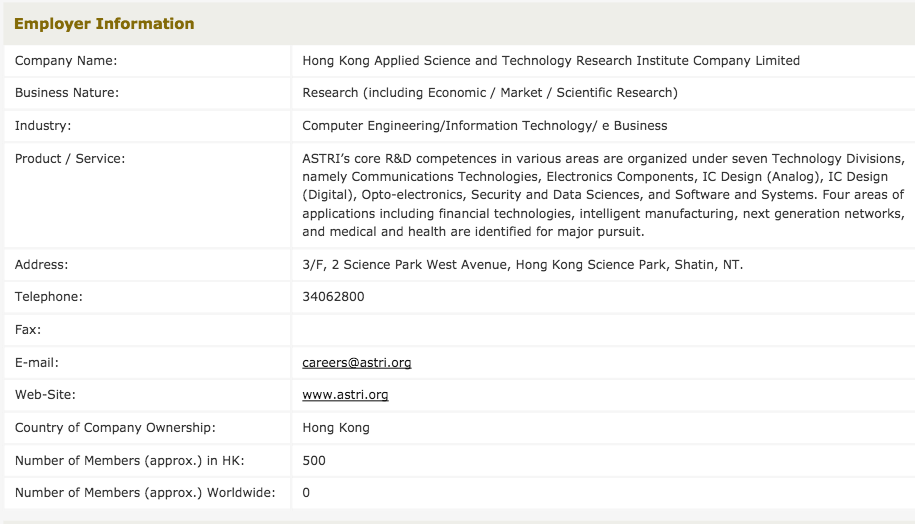Click the Hong Kong ownership value
The width and height of the screenshot is (915, 524).
(335, 428)
